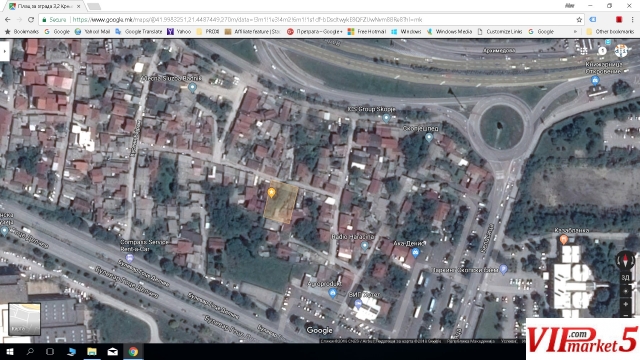Expand the collapsed side panel arrow
The width and height of the screenshot is (640, 360).
click(x=4, y=52)
